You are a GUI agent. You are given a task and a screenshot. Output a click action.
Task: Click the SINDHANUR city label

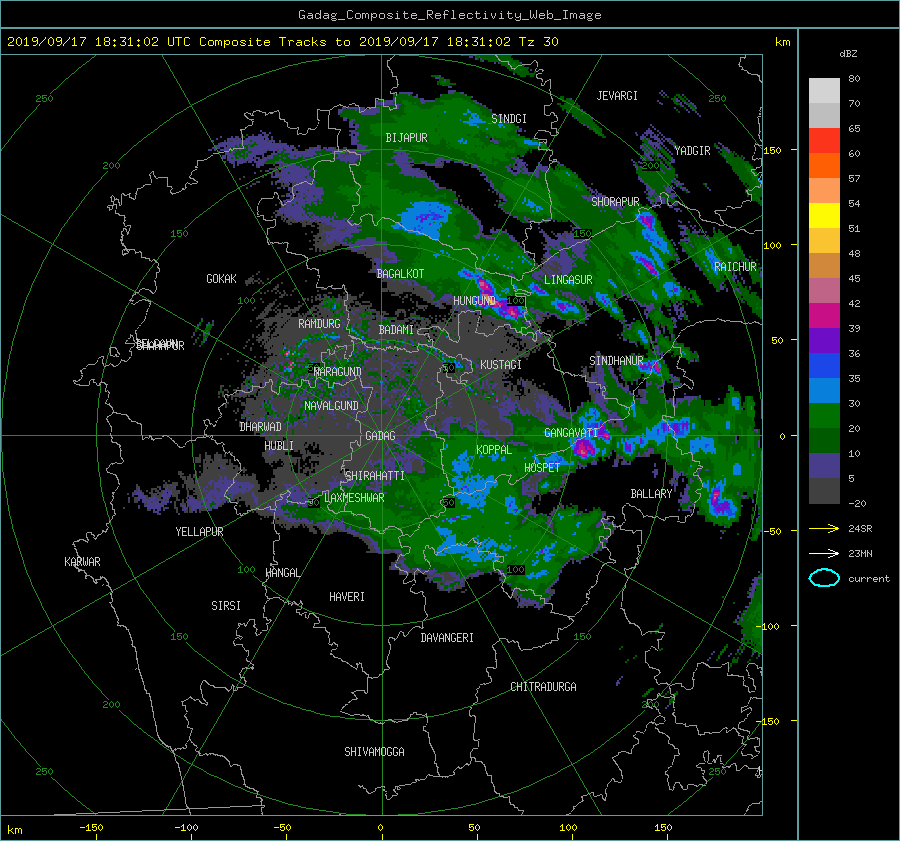pos(616,361)
